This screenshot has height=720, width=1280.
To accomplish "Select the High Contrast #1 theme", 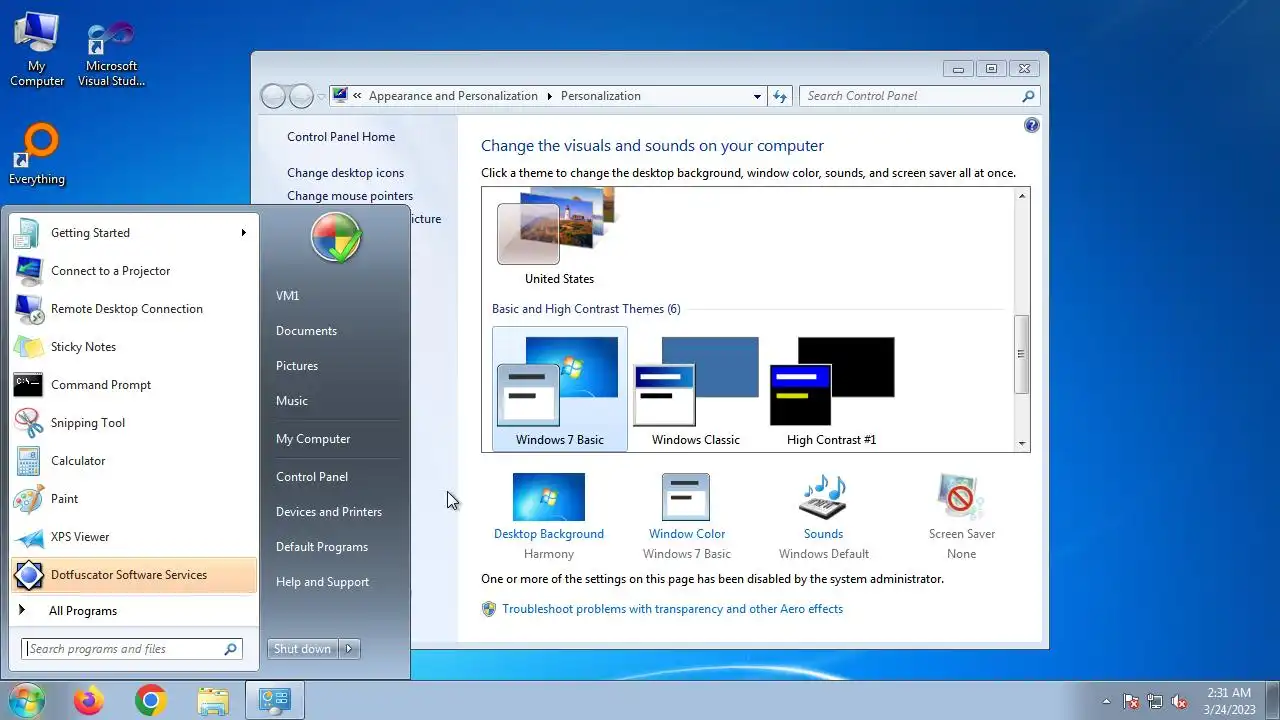I will tap(832, 389).
